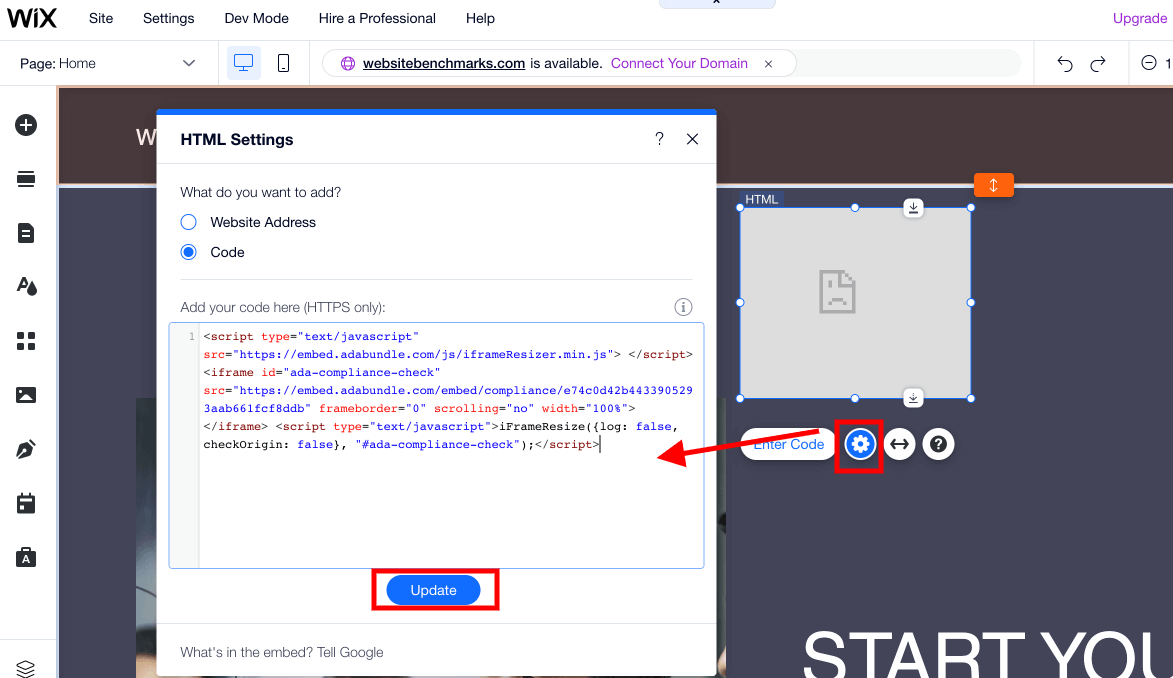Image resolution: width=1173 pixels, height=678 pixels.
Task: Open the Add Apps grid icon
Action: (x=26, y=341)
